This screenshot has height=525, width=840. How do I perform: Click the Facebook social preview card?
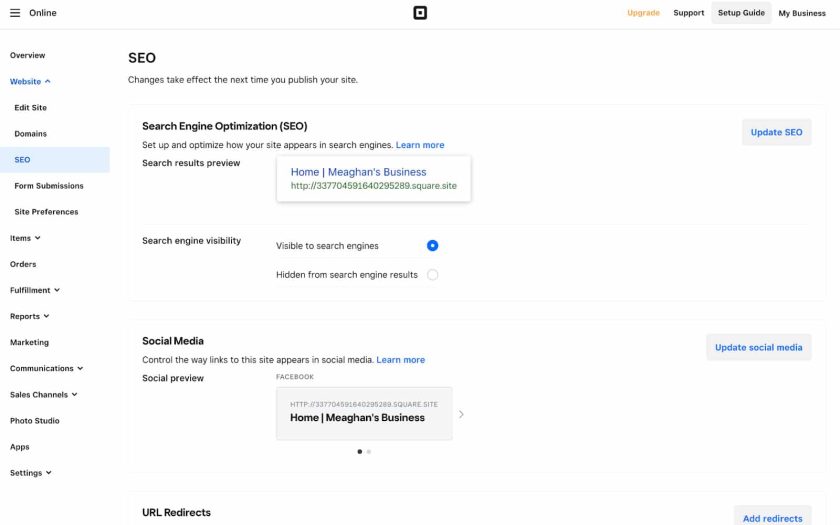tap(364, 414)
